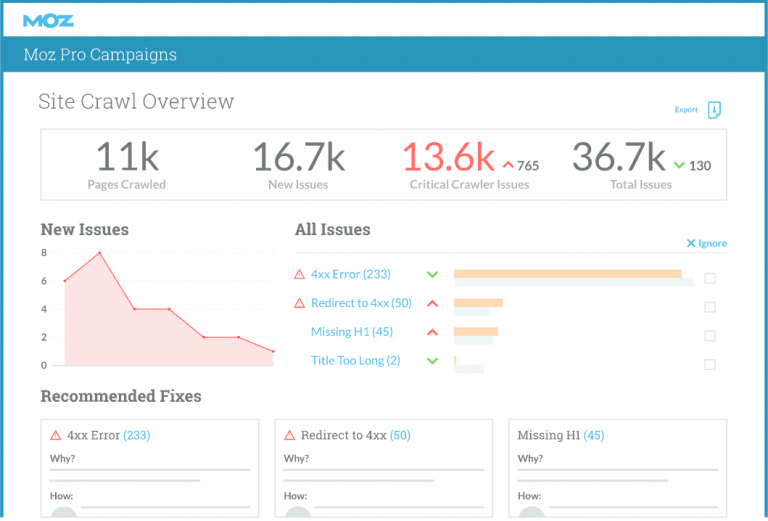
Task: Click the Export link text
Action: [x=686, y=110]
